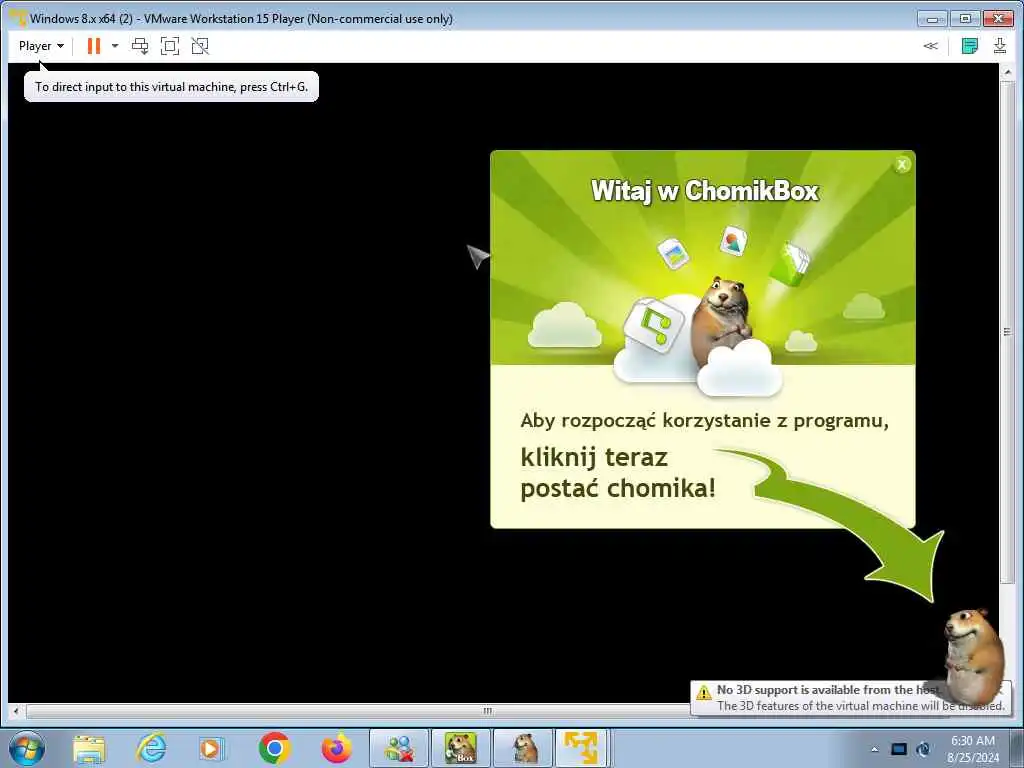1024x768 pixels.
Task: Show hidden tray icons arrow
Action: pos(874,749)
